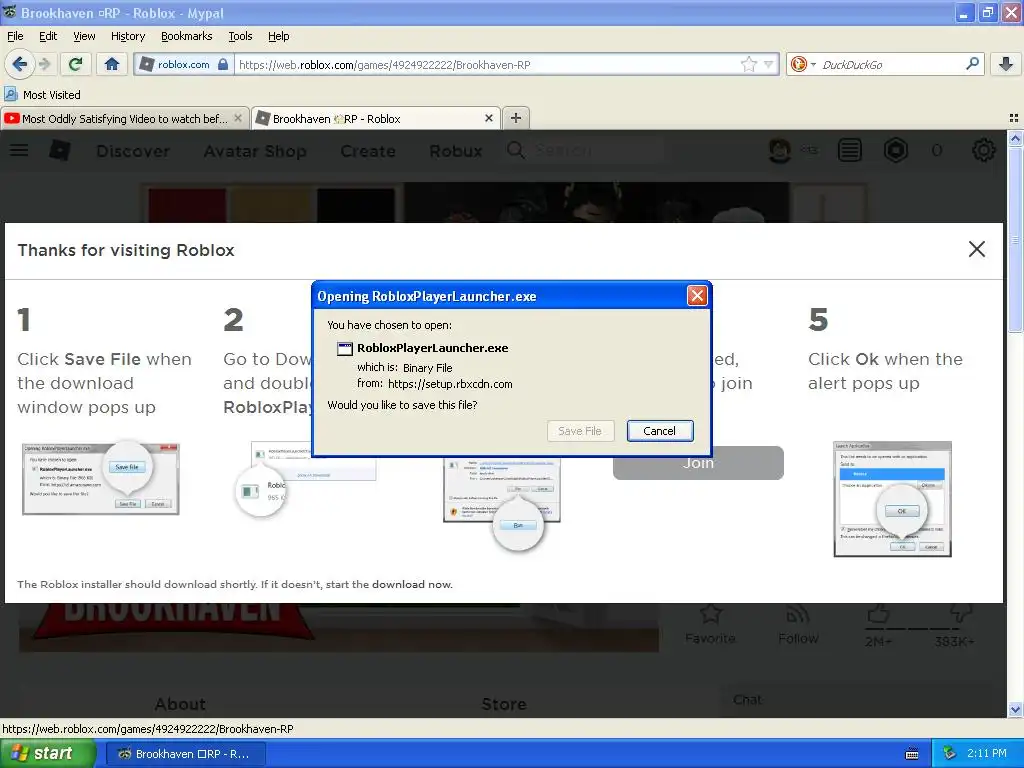Open the Edit menu
The height and width of the screenshot is (768, 1024).
click(x=48, y=36)
